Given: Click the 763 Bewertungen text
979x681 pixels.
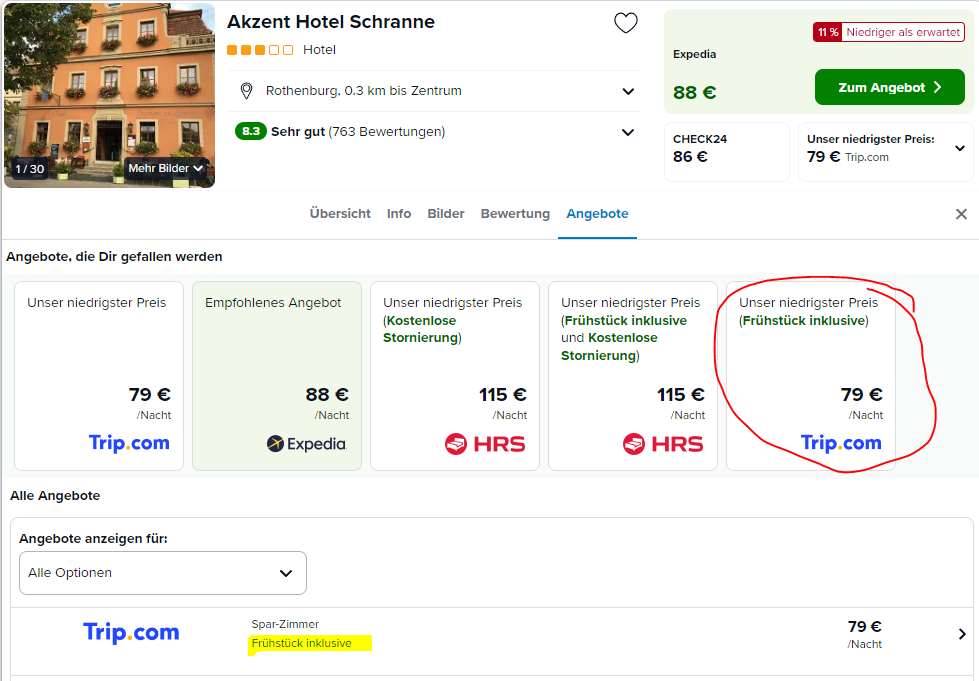Looking at the screenshot, I should (x=386, y=132).
